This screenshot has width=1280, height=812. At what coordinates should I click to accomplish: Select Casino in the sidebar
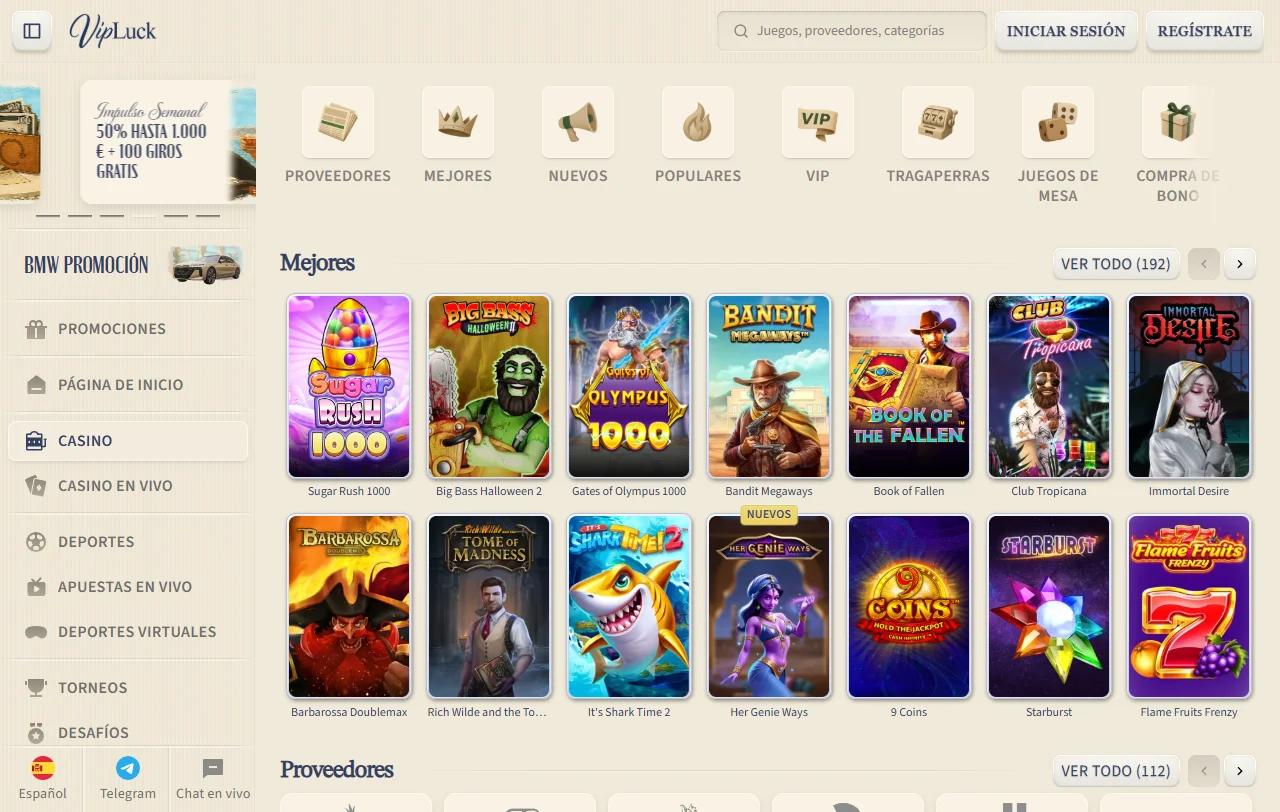pos(128,441)
